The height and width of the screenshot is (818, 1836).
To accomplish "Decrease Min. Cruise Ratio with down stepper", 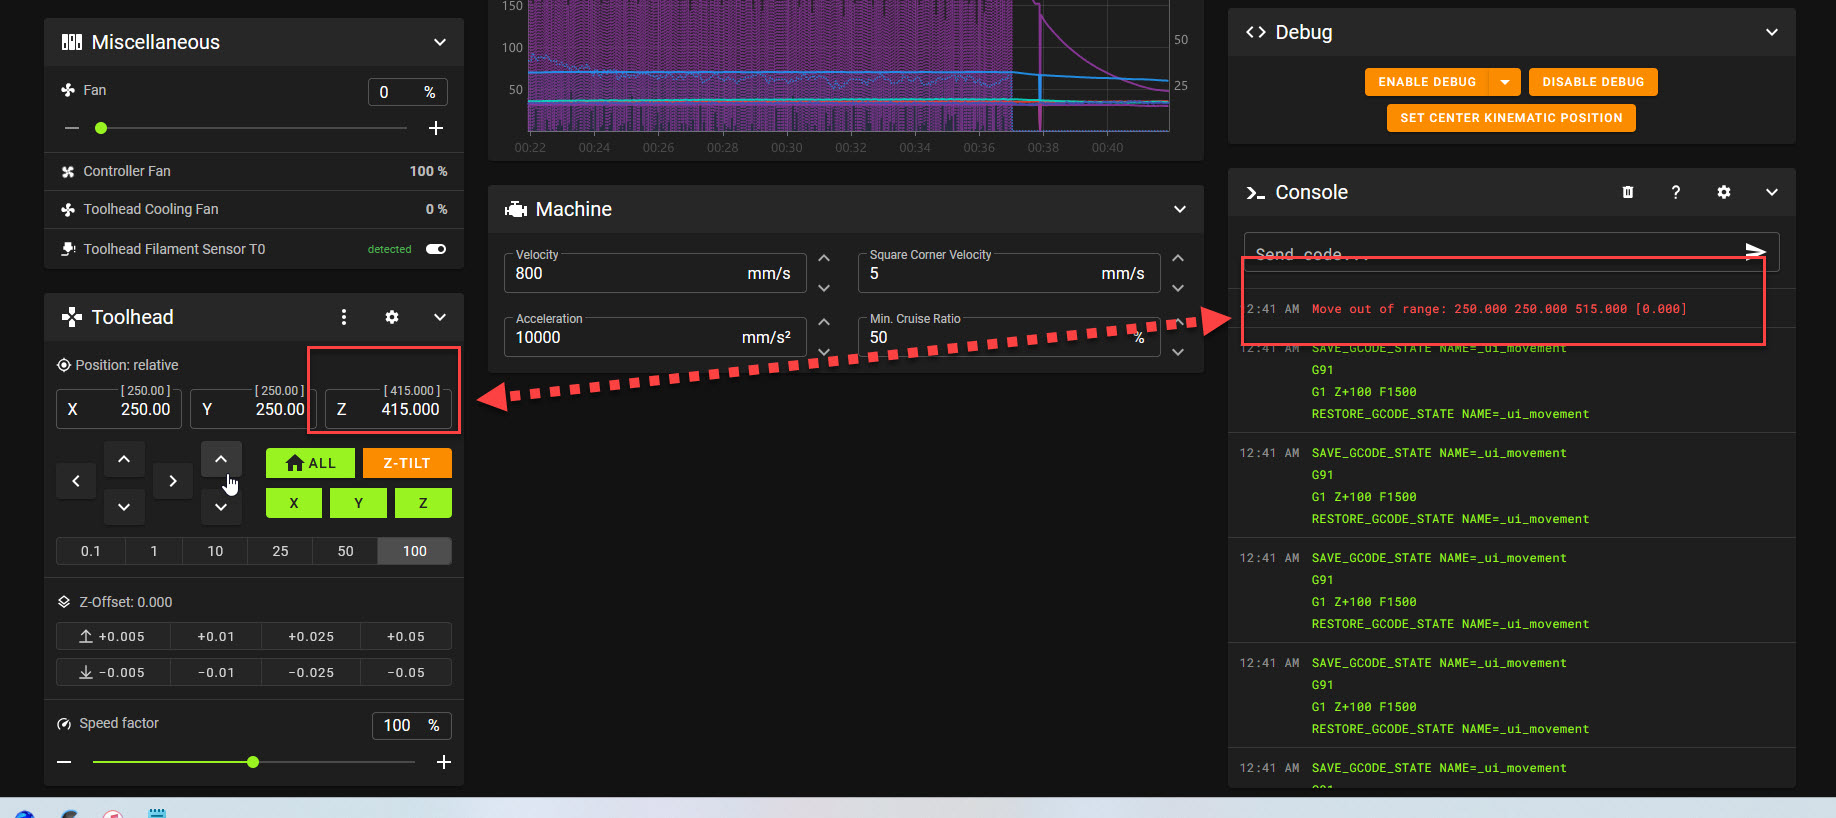I will tap(1178, 352).
